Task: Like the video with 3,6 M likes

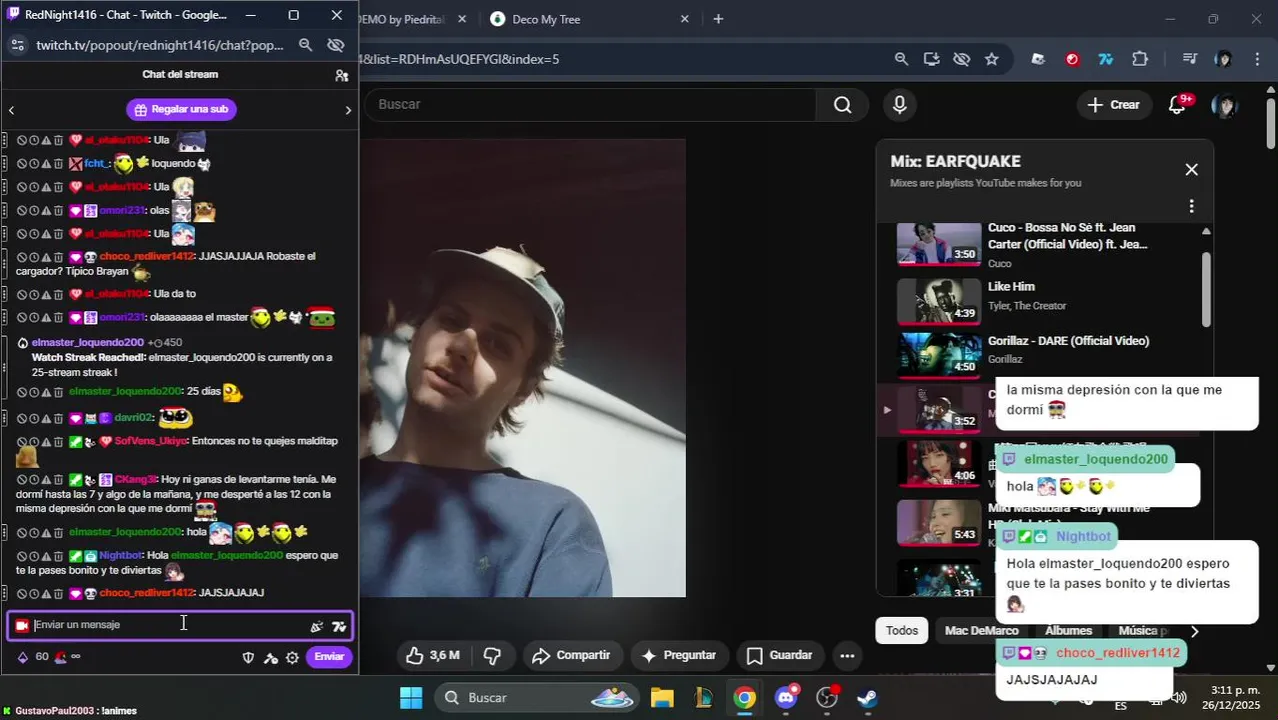Action: [x=432, y=655]
